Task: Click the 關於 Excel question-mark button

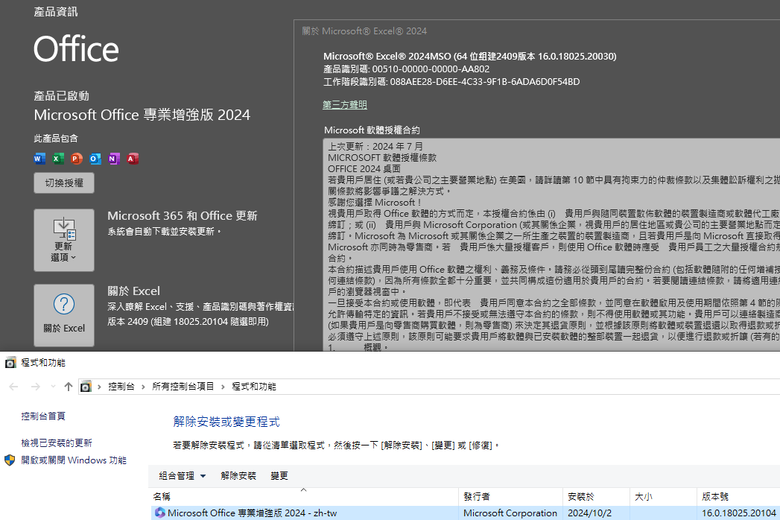Action: click(x=64, y=315)
